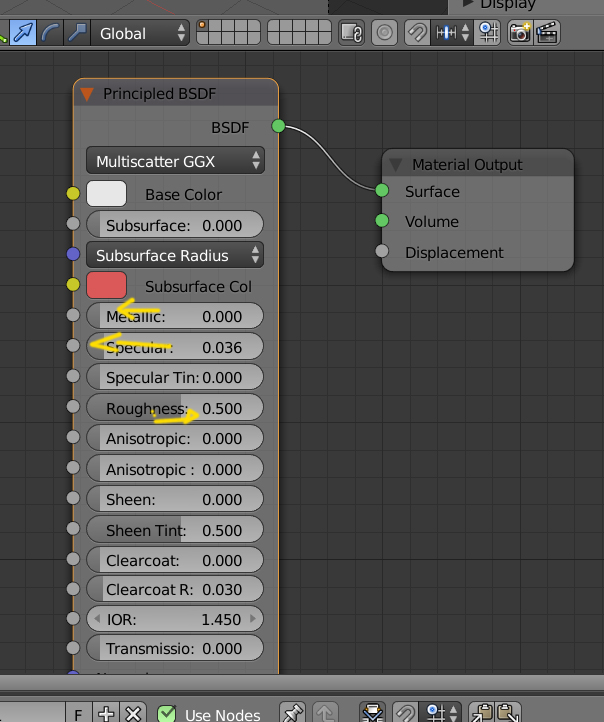604x722 pixels.
Task: Click the Subsurface value slider
Action: [x=175, y=225]
